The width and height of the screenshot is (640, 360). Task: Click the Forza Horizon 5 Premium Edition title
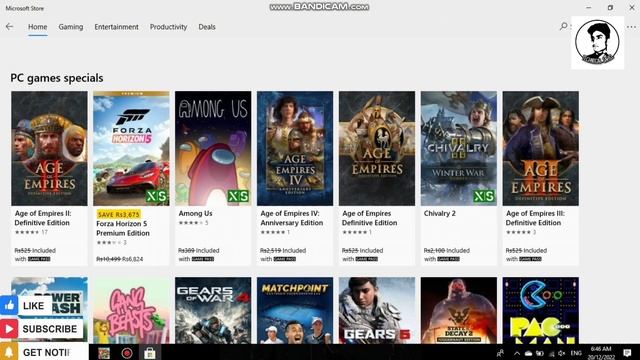pyautogui.click(x=123, y=228)
